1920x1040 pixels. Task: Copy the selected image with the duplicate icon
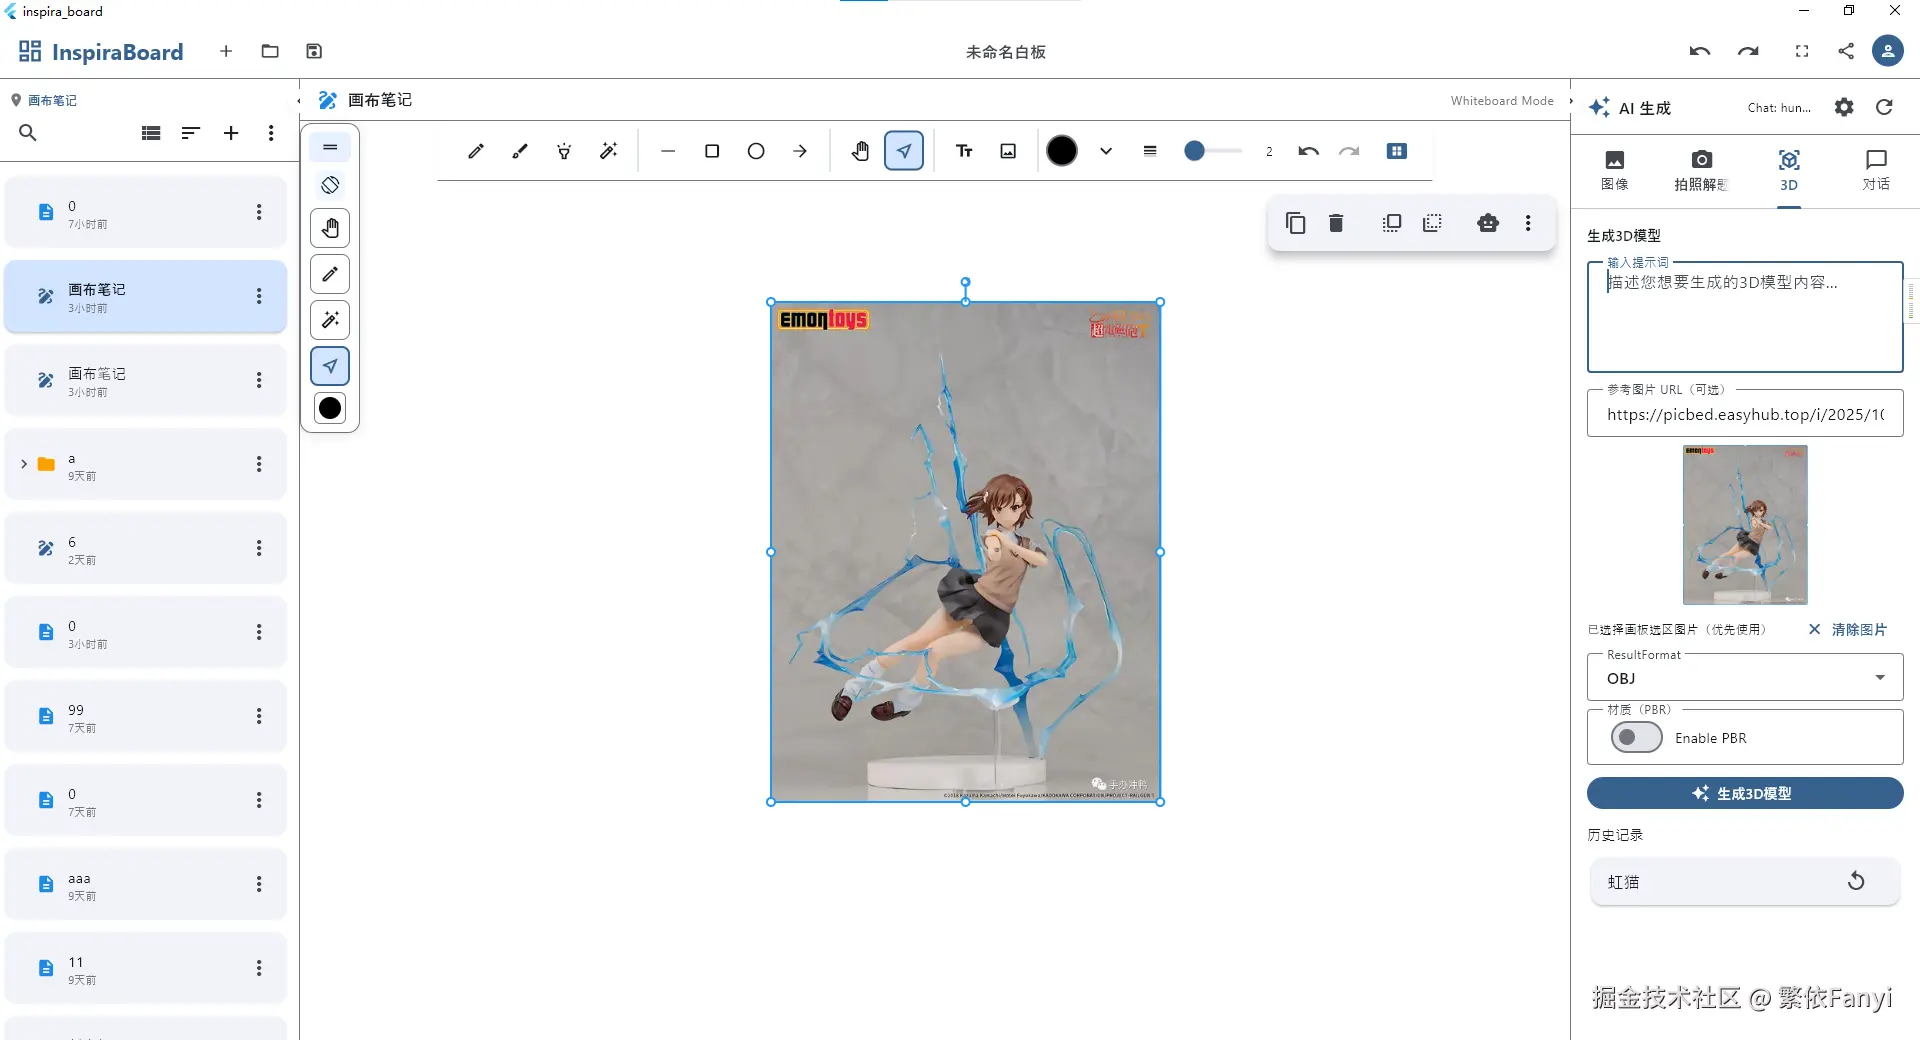(x=1295, y=222)
